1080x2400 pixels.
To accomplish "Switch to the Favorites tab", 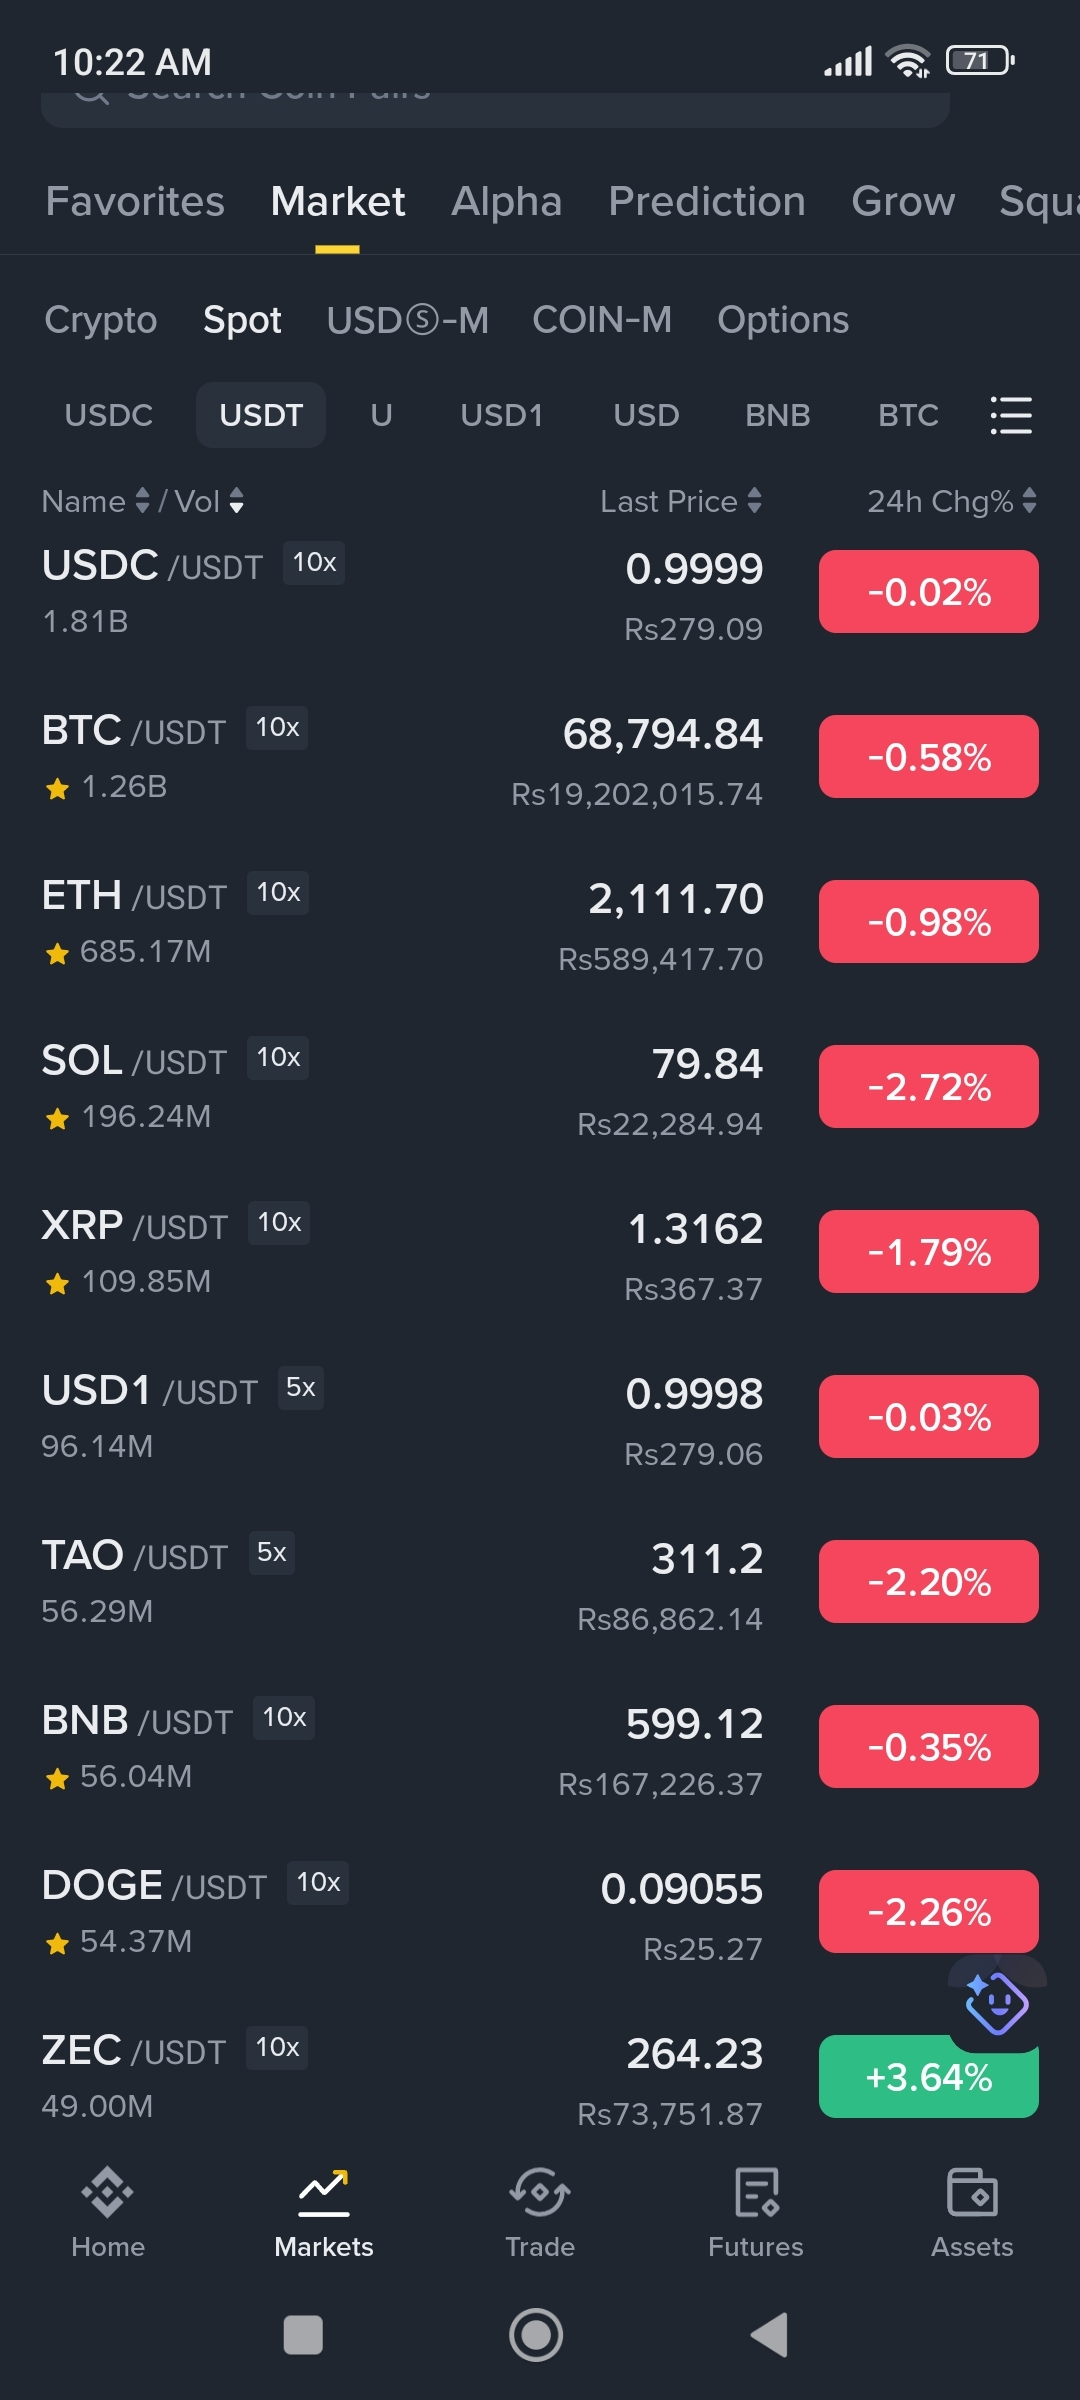I will [135, 202].
